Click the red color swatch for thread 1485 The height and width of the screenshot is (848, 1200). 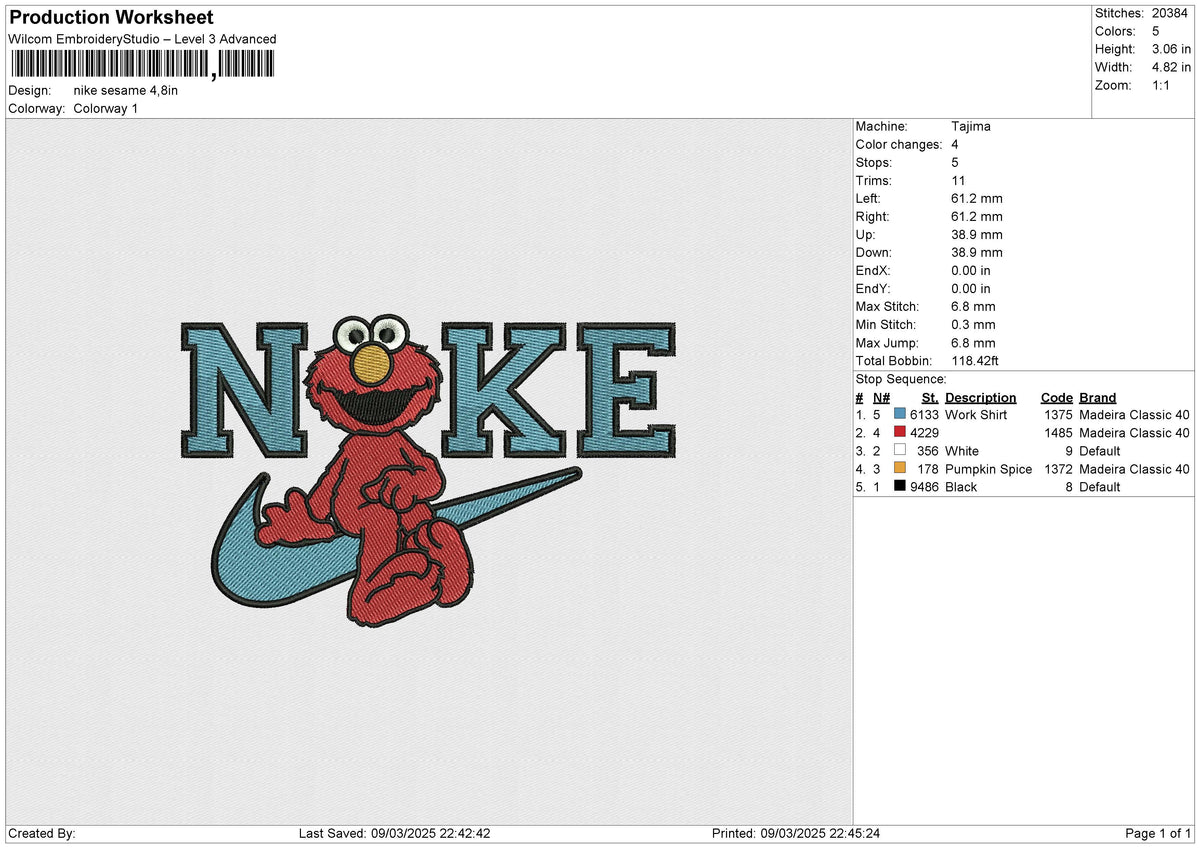900,432
